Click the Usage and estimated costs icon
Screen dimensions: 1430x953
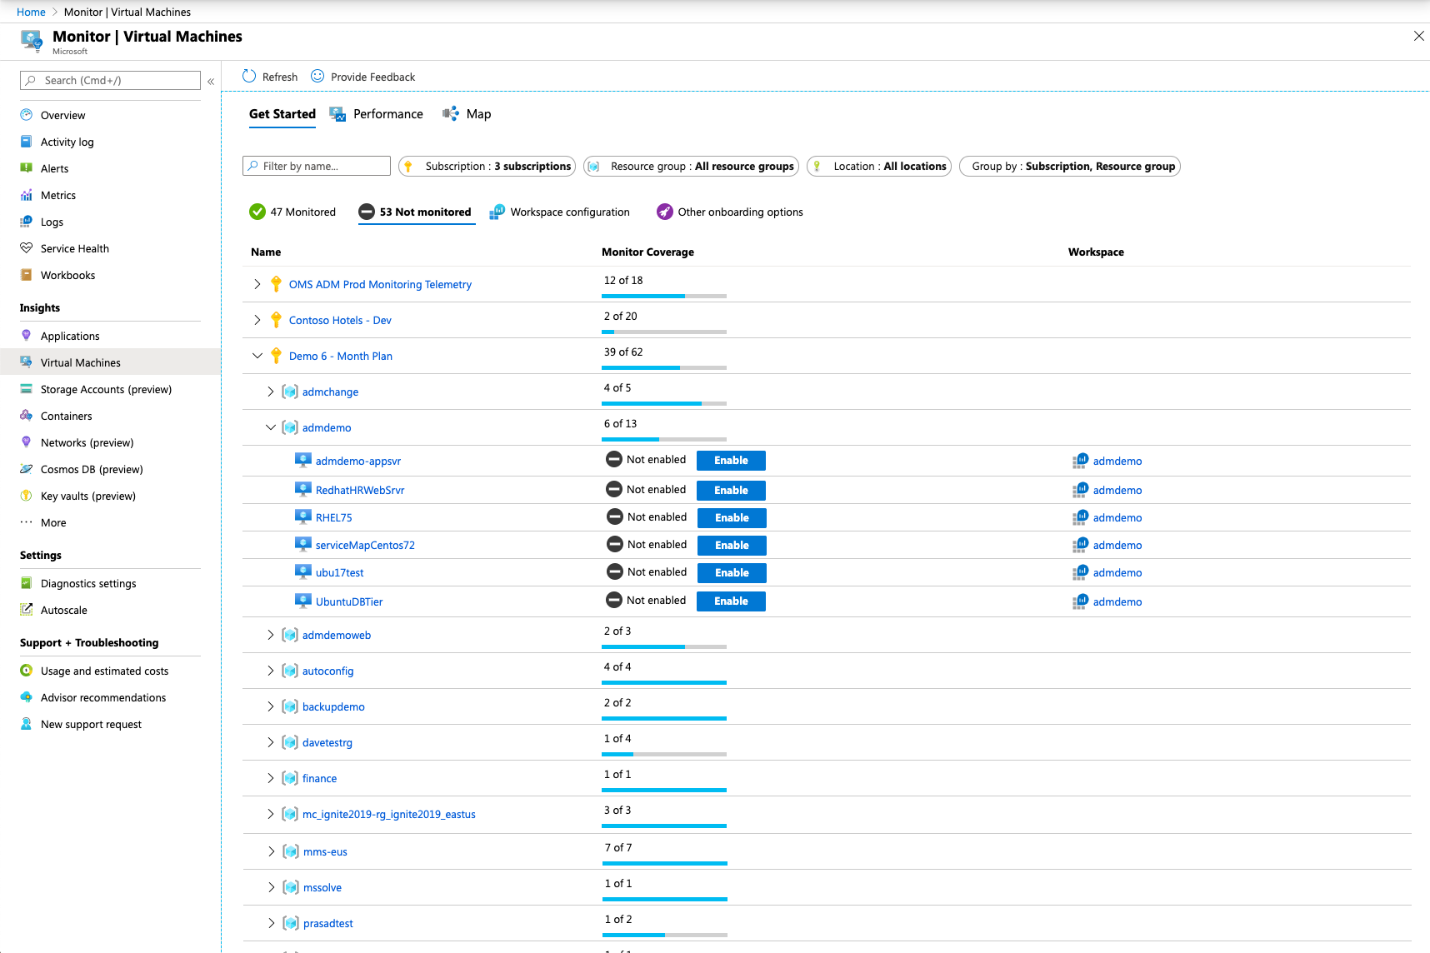pos(27,671)
